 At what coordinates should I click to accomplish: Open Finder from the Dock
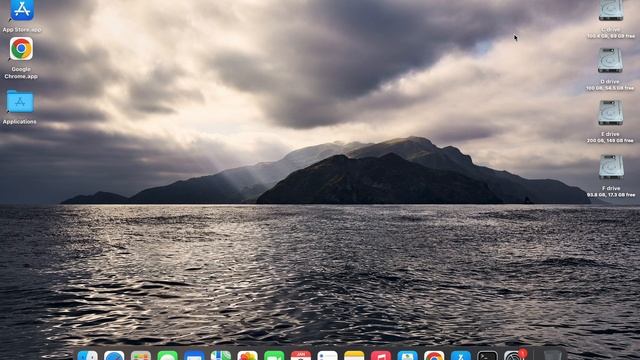tap(88, 356)
